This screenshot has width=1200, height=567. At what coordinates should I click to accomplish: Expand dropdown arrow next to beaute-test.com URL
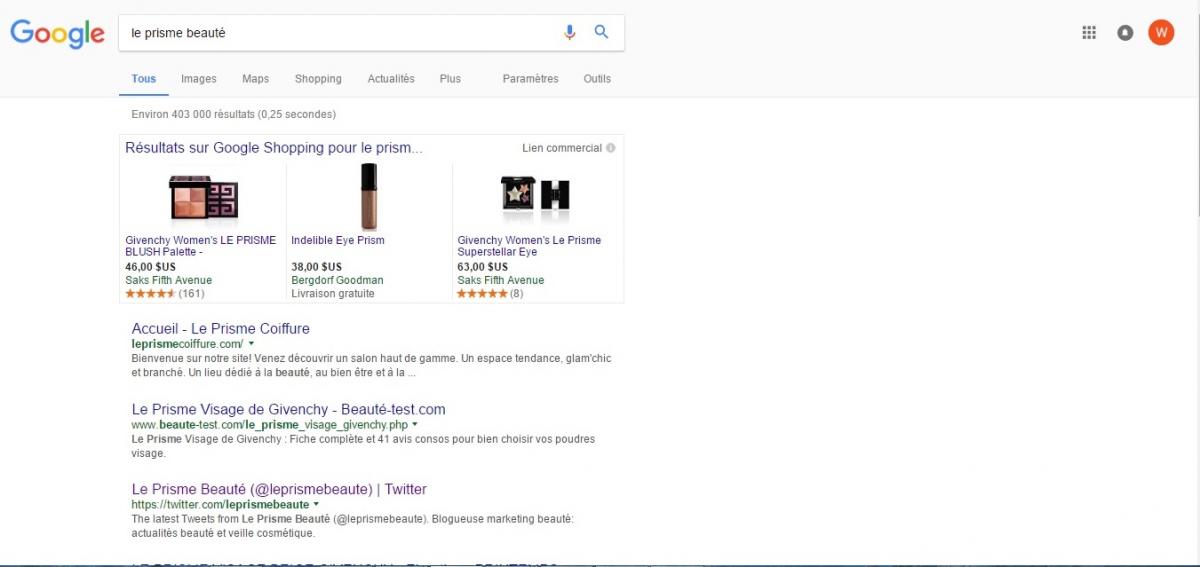click(414, 425)
